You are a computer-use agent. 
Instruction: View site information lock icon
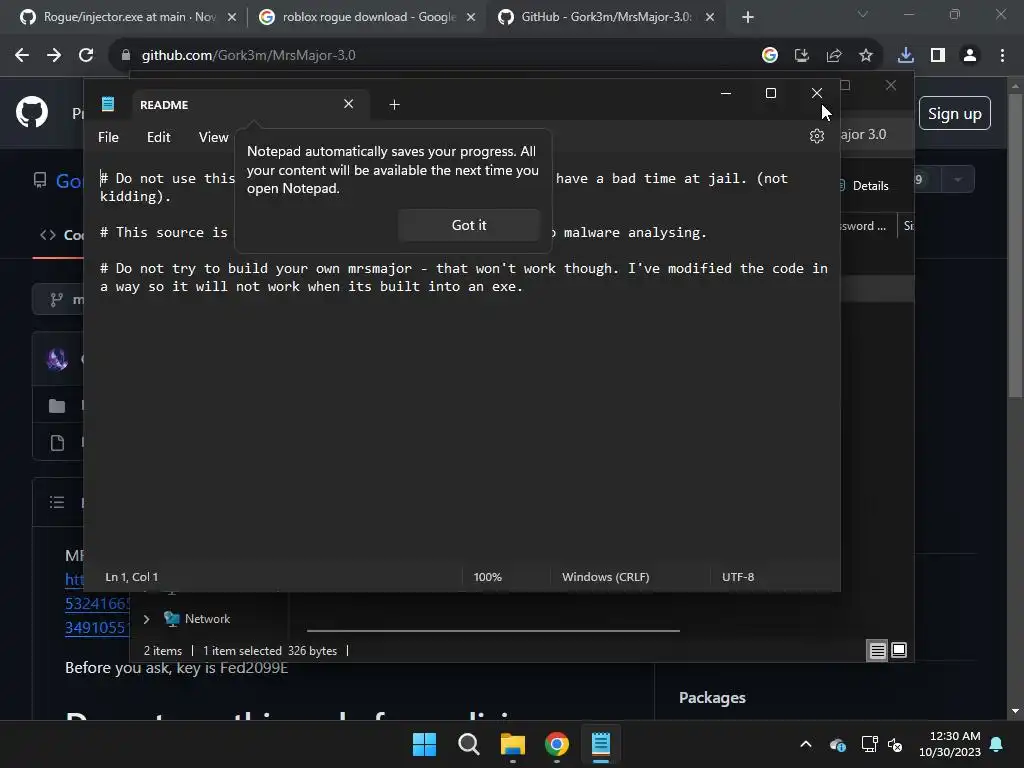pyautogui.click(x=126, y=56)
